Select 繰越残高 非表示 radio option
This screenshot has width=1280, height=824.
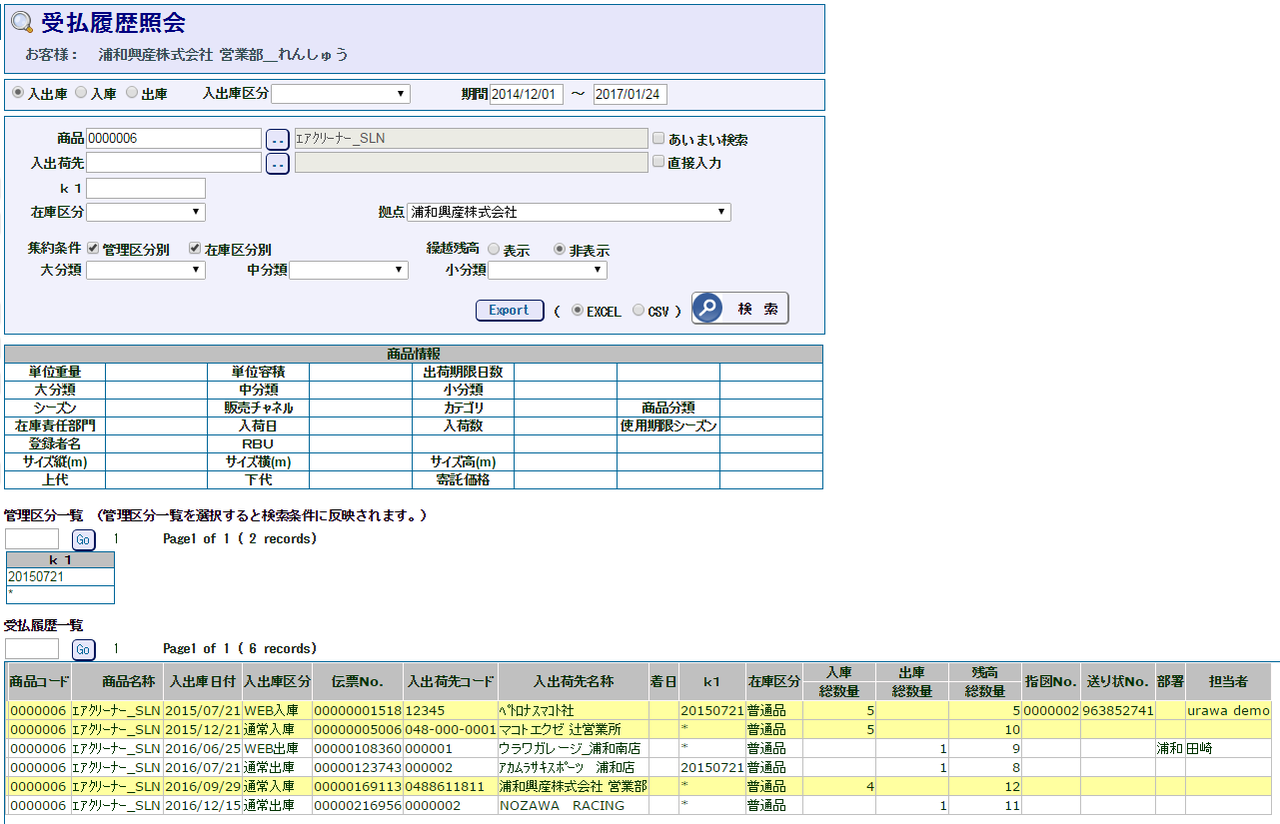click(559, 250)
